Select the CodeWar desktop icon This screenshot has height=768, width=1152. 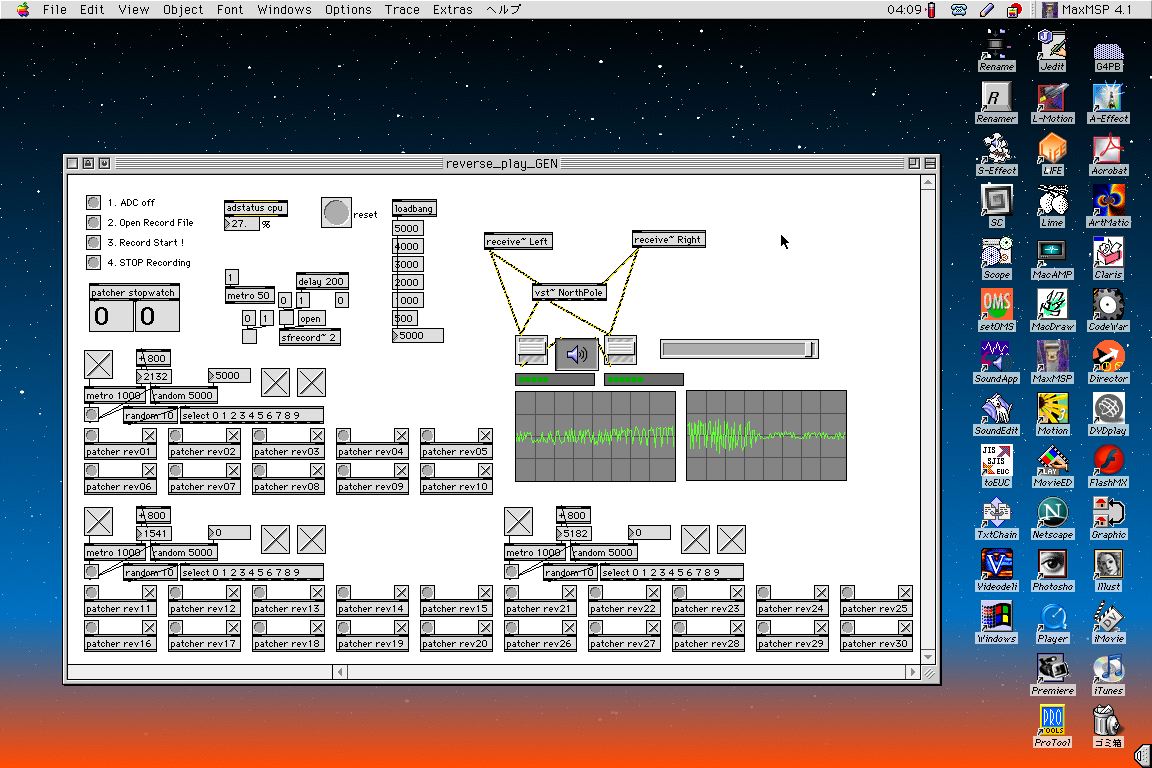point(1109,310)
